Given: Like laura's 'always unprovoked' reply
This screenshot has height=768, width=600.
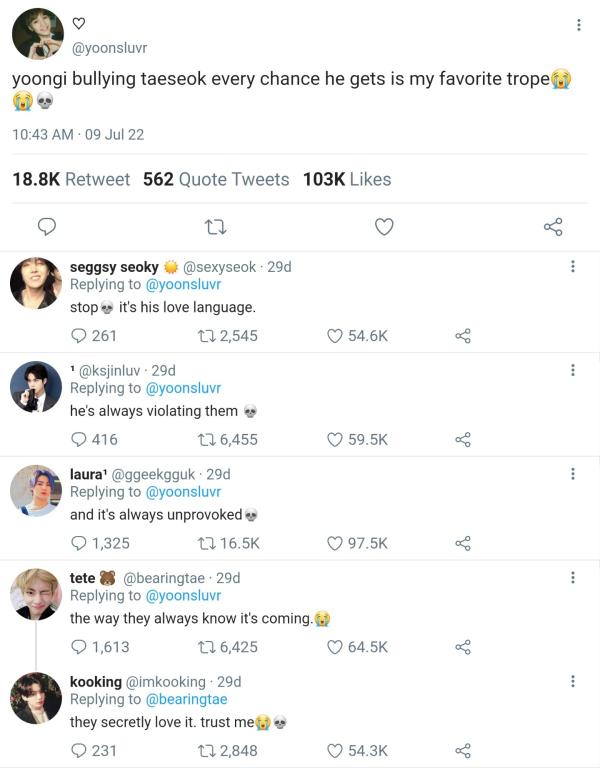Looking at the screenshot, I should [x=336, y=543].
